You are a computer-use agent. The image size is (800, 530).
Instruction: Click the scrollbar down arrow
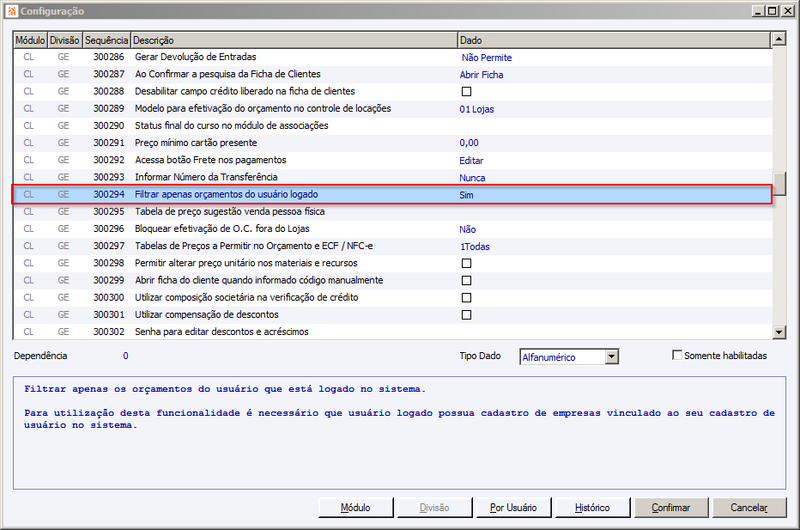[x=779, y=333]
